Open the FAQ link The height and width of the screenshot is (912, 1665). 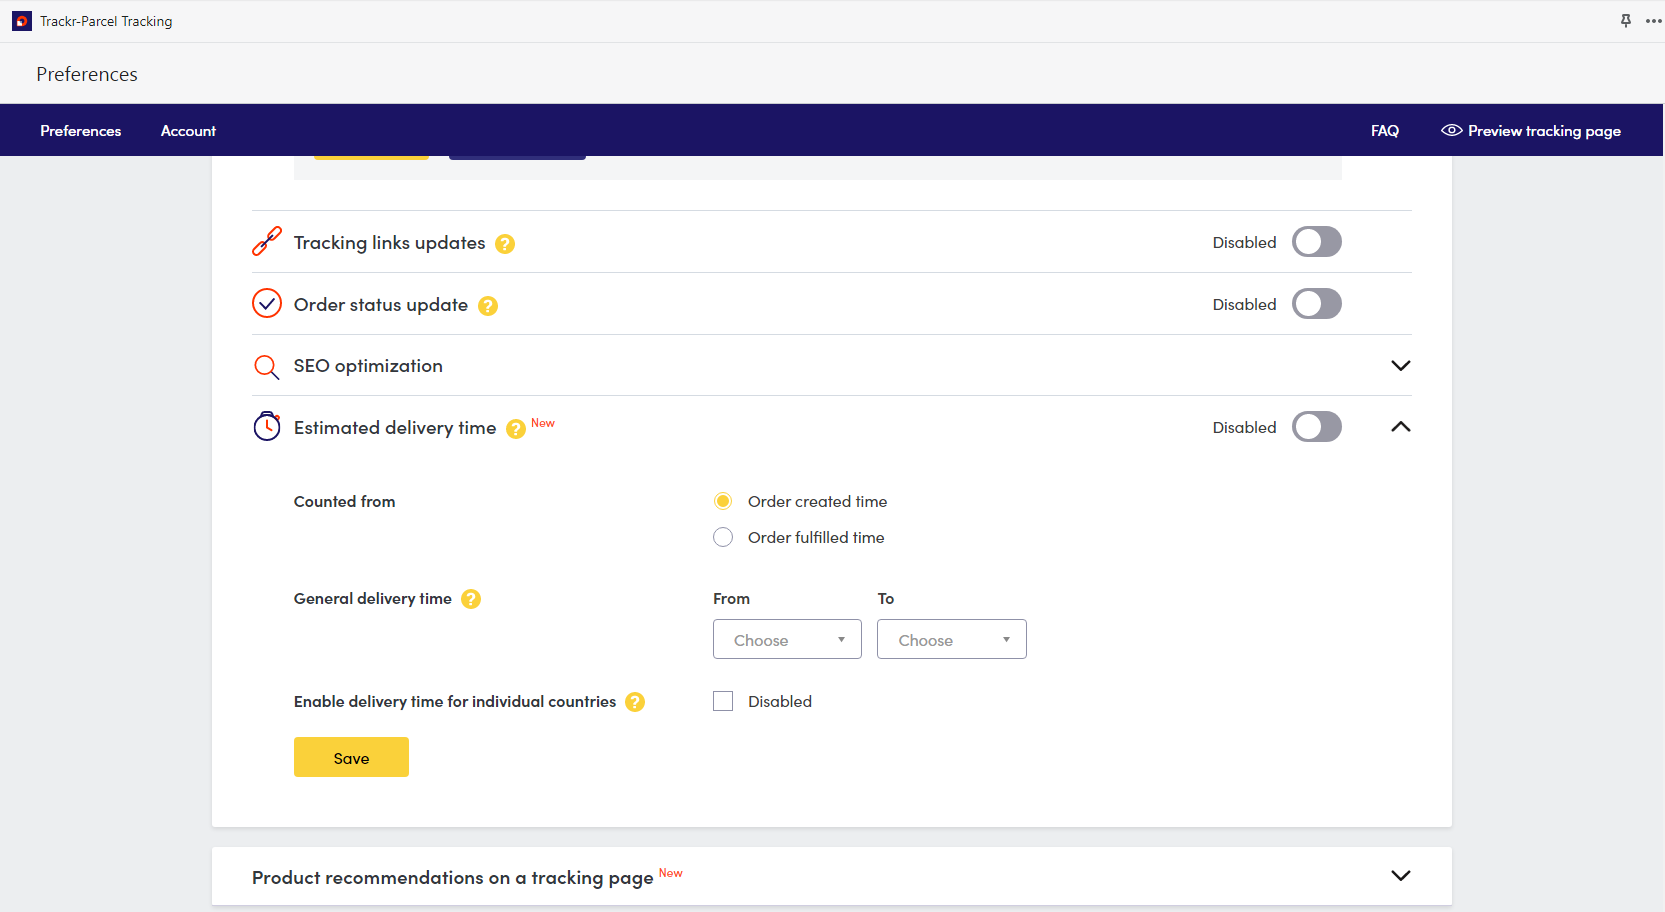click(x=1385, y=131)
